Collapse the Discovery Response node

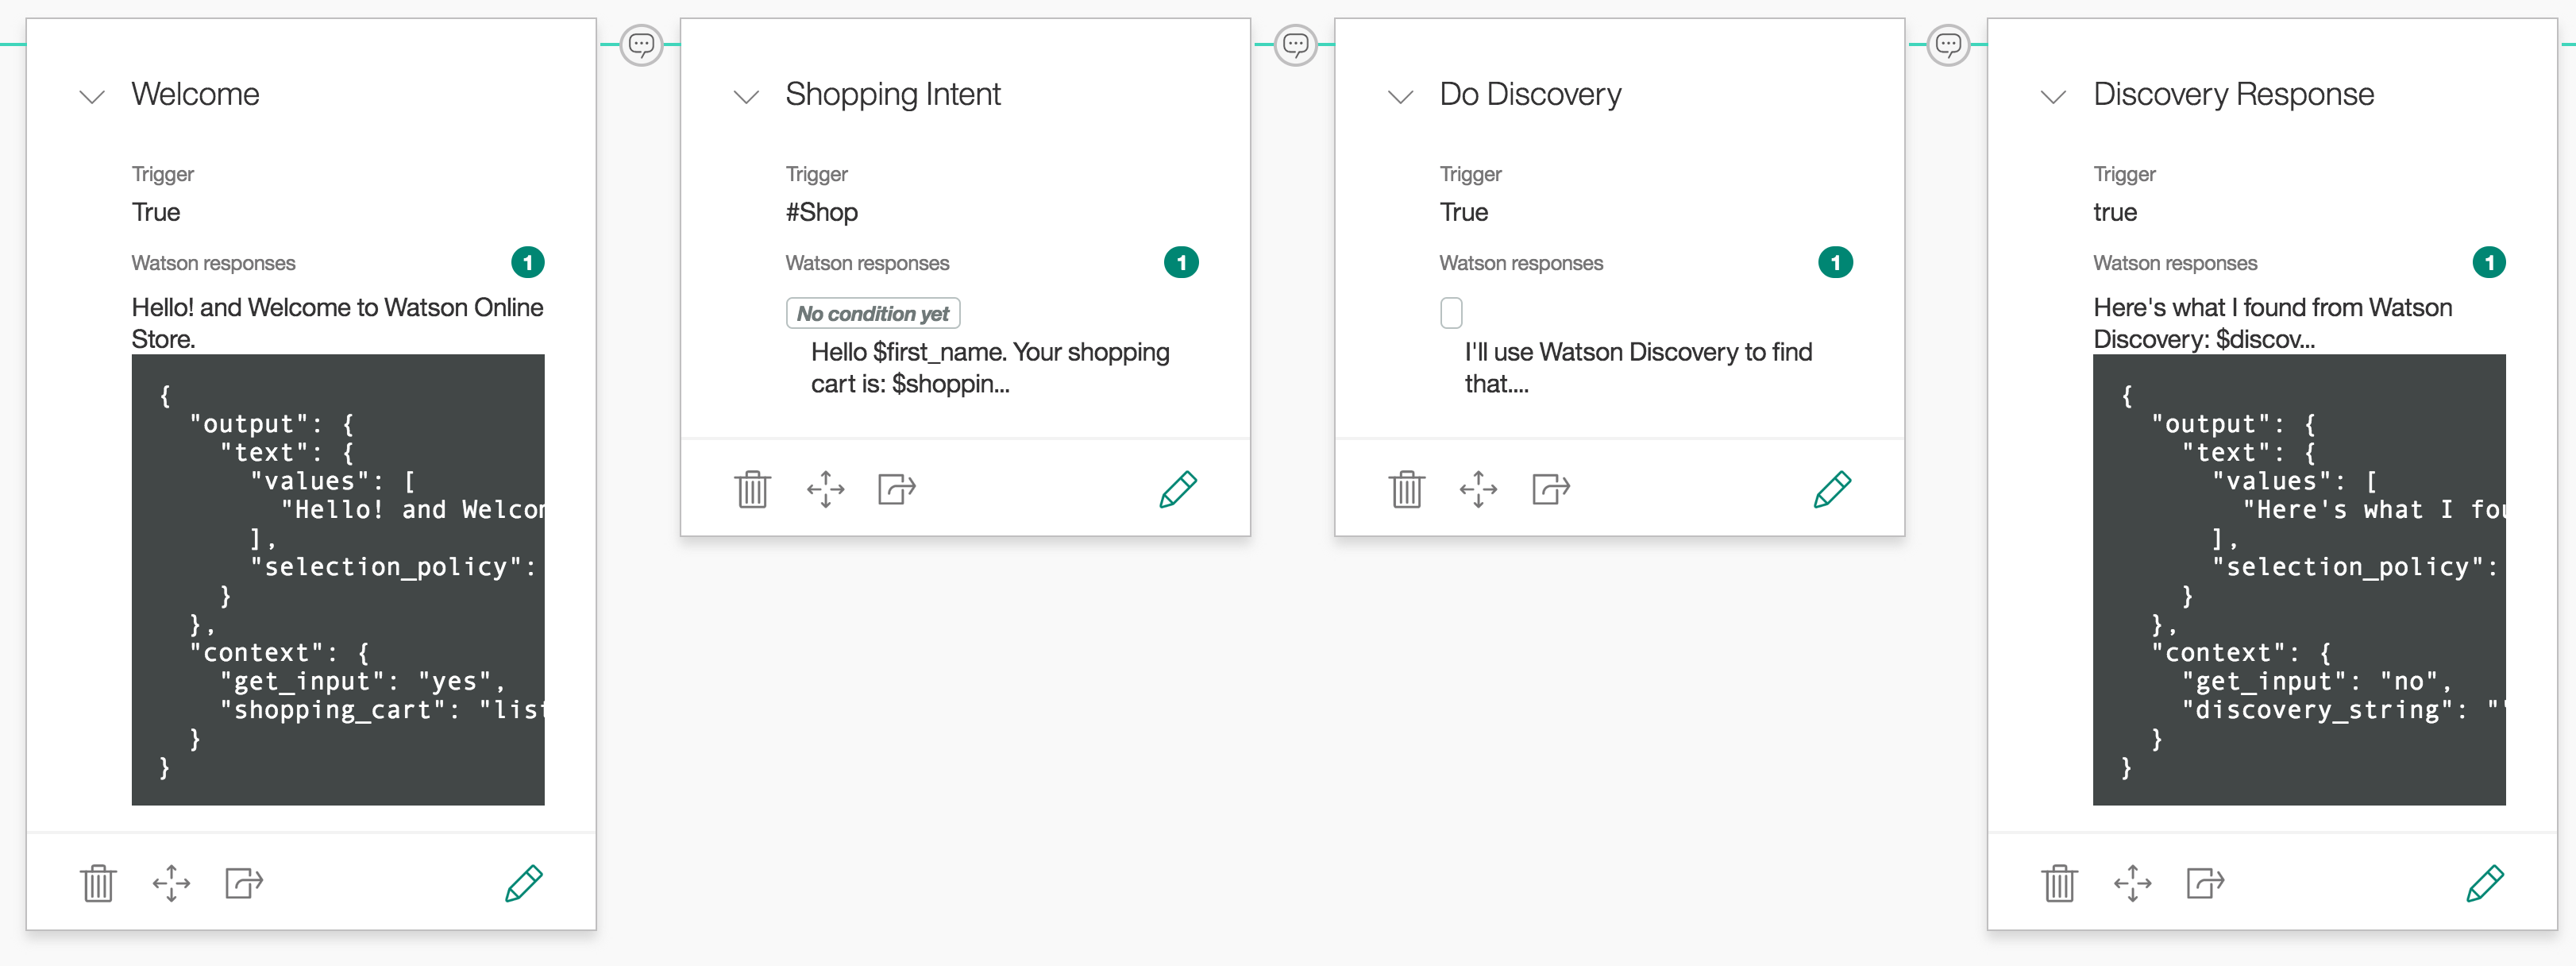(2053, 97)
